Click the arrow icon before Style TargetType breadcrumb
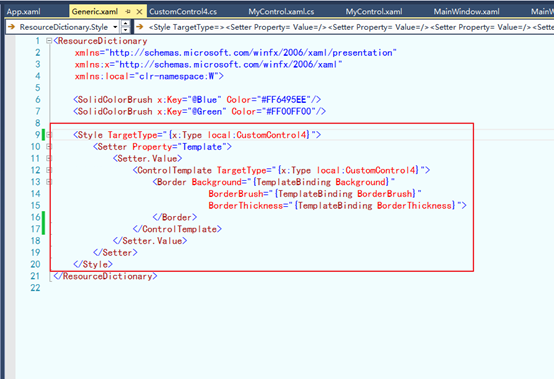The height and width of the screenshot is (379, 554). 140,27
